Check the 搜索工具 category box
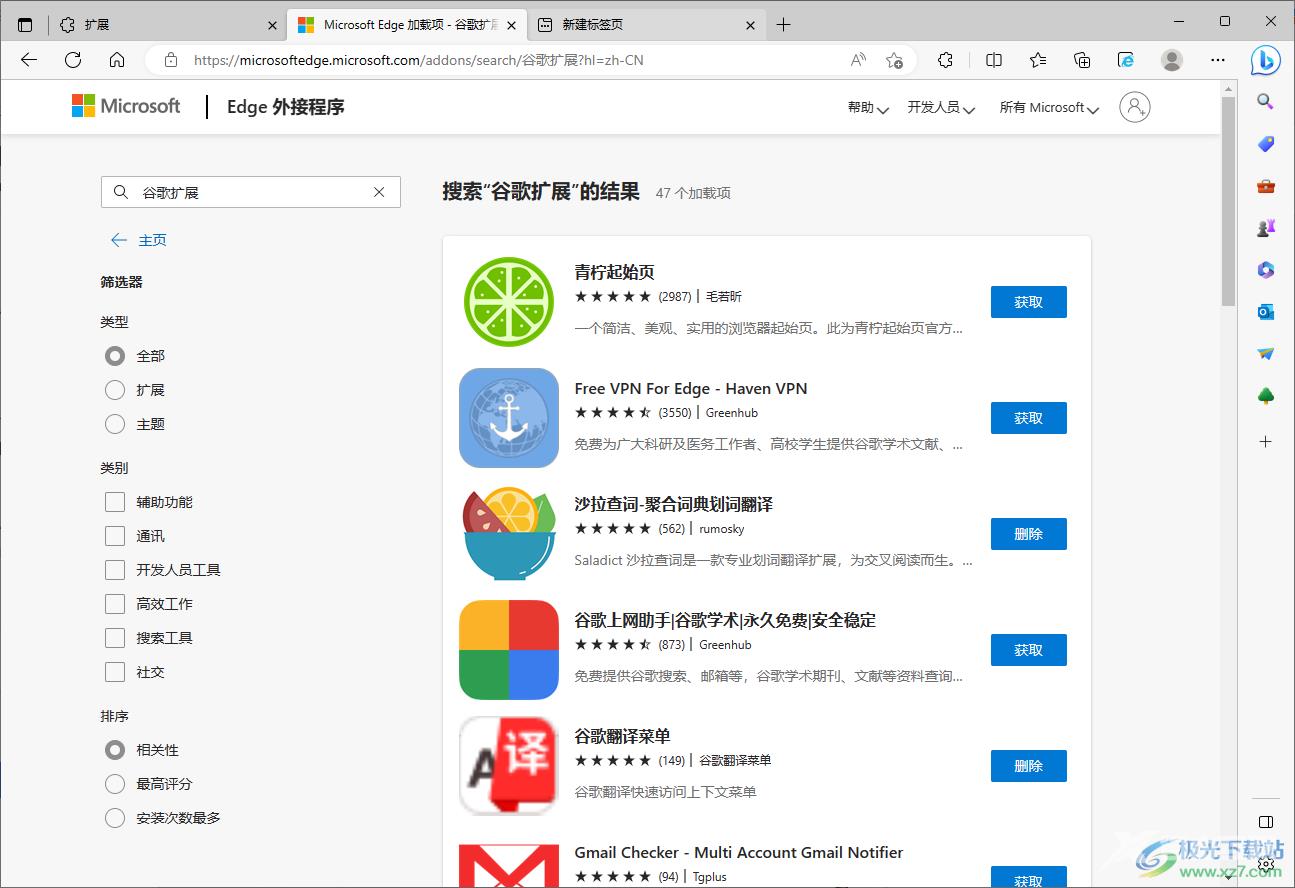This screenshot has height=888, width=1295. pyautogui.click(x=115, y=638)
